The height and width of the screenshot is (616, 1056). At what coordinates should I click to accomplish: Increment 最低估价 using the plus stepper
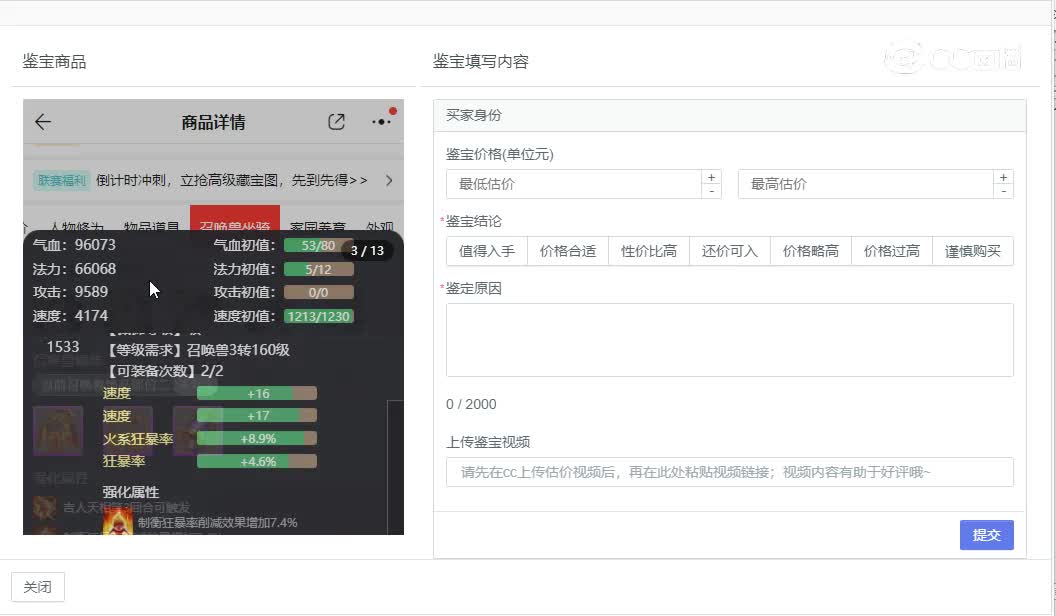711,177
